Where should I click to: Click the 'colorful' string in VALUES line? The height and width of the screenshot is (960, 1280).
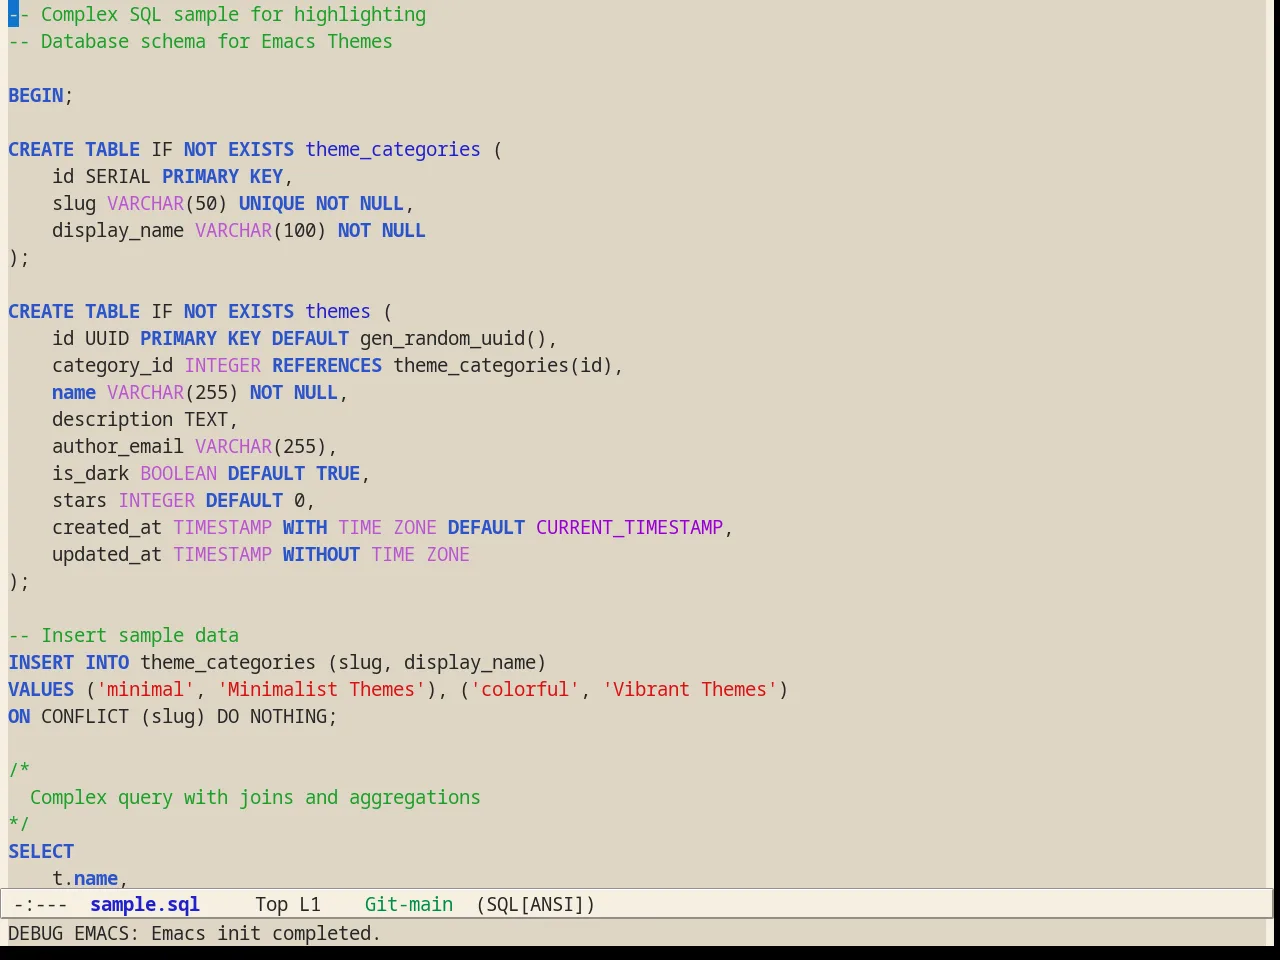pyautogui.click(x=525, y=689)
